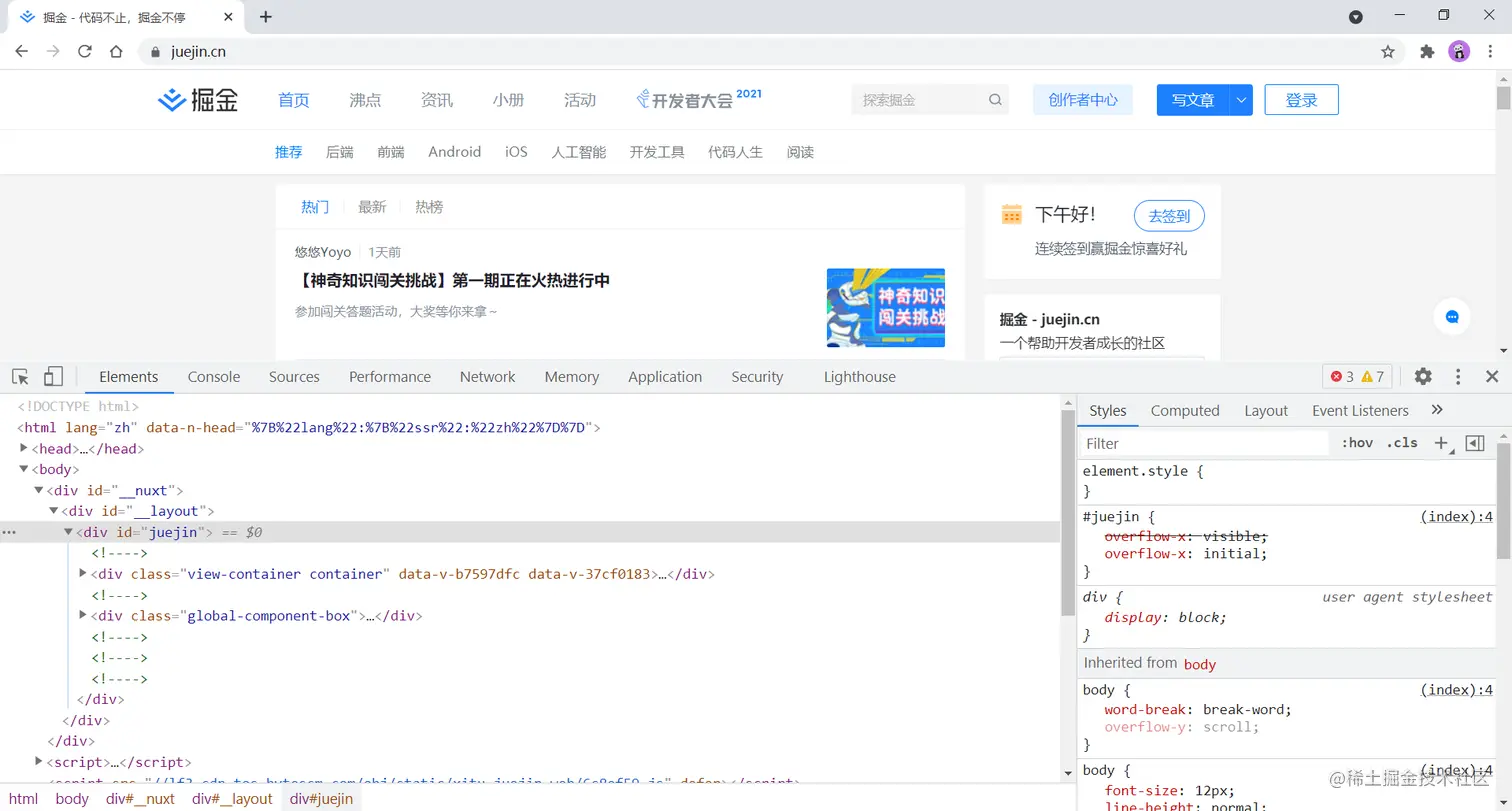Click the 创作者中心 button

pos(1083,100)
